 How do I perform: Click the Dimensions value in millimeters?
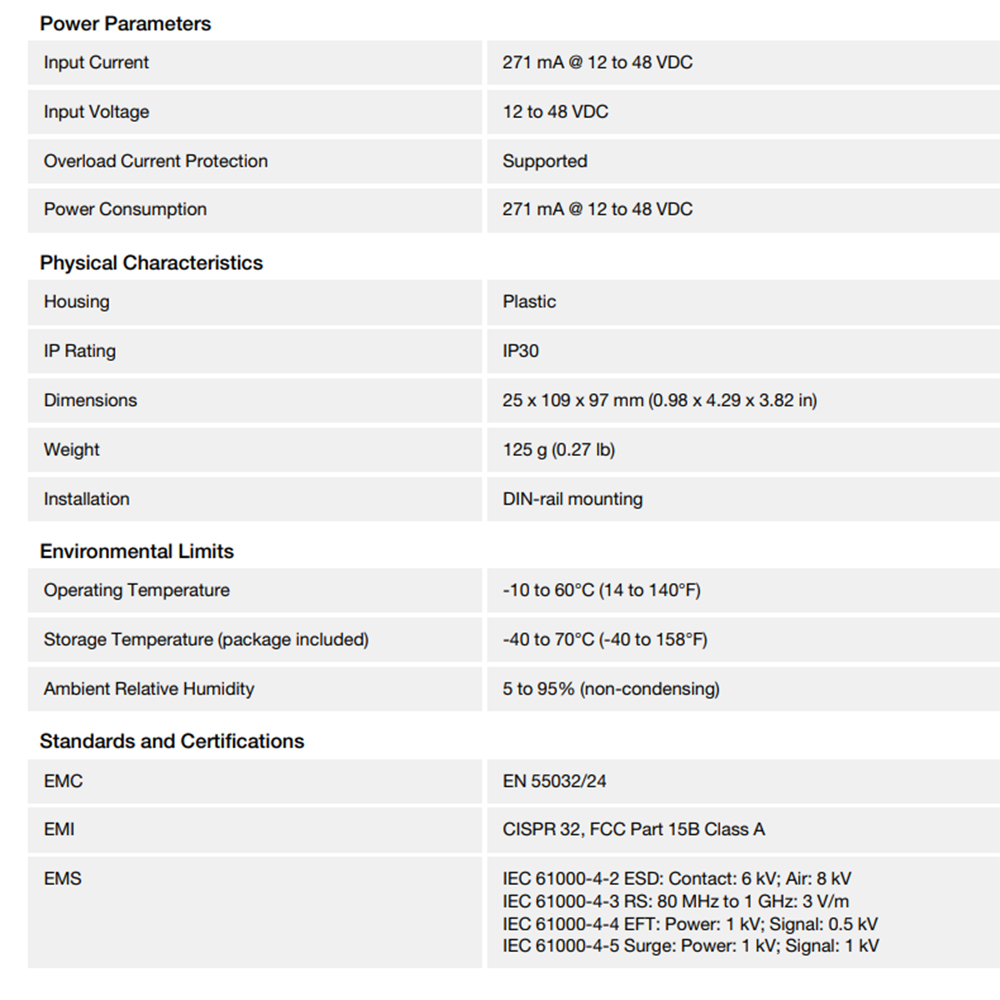click(573, 400)
